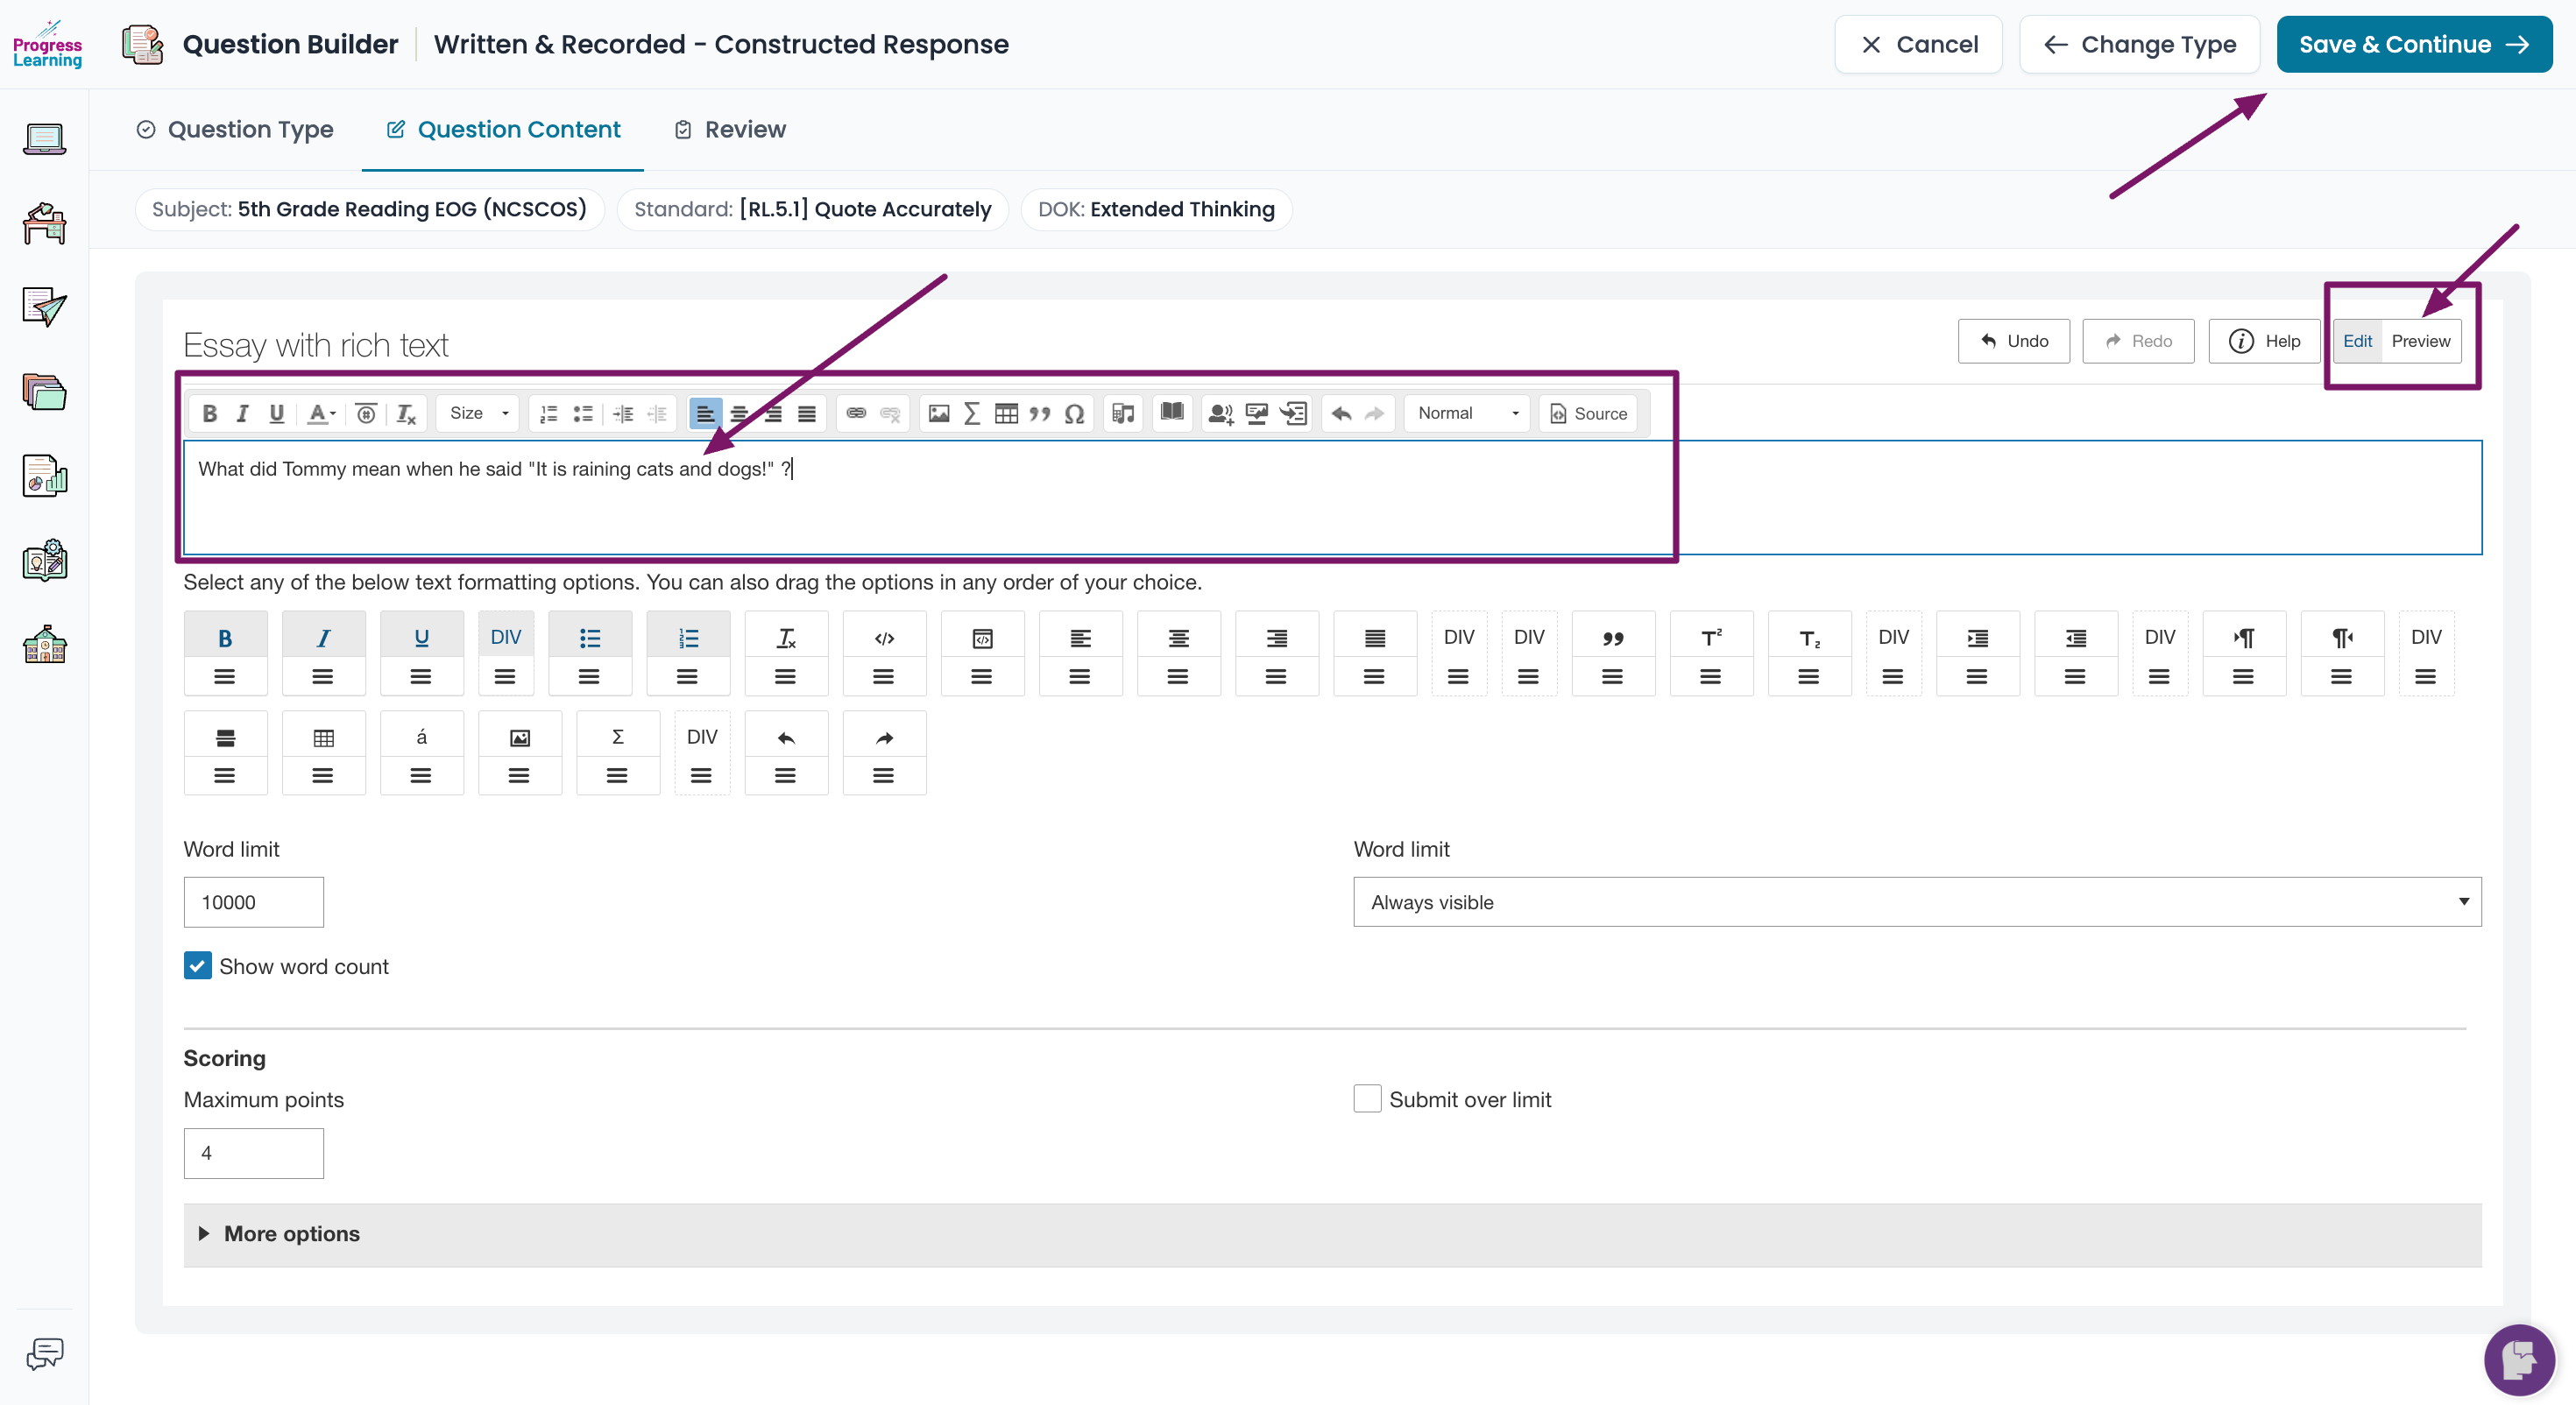Toggle the Show word count checkbox
The height and width of the screenshot is (1405, 2576).
pos(197,966)
